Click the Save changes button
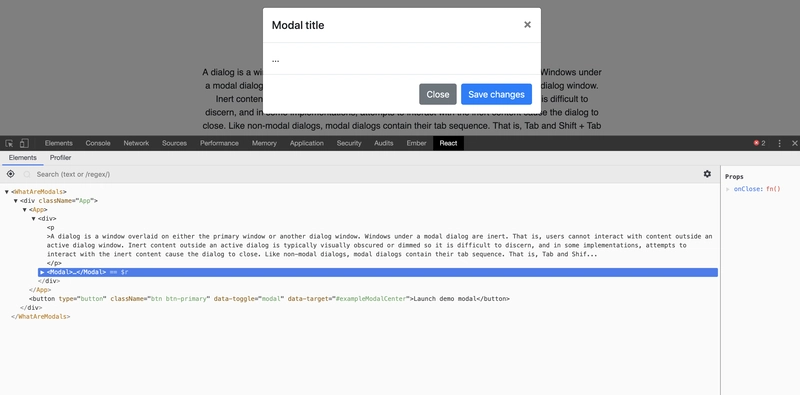 point(496,94)
